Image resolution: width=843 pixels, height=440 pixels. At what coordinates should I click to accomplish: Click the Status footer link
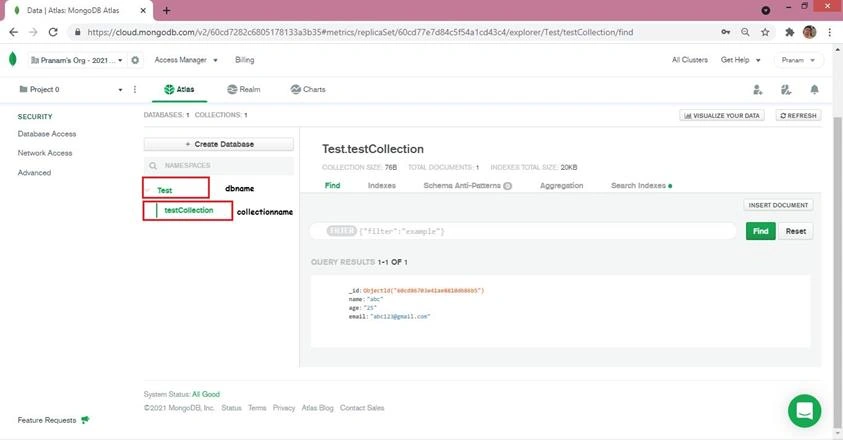pyautogui.click(x=231, y=408)
